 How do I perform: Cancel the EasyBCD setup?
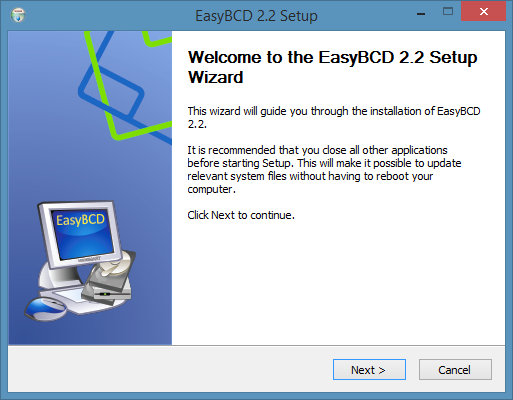click(x=455, y=369)
